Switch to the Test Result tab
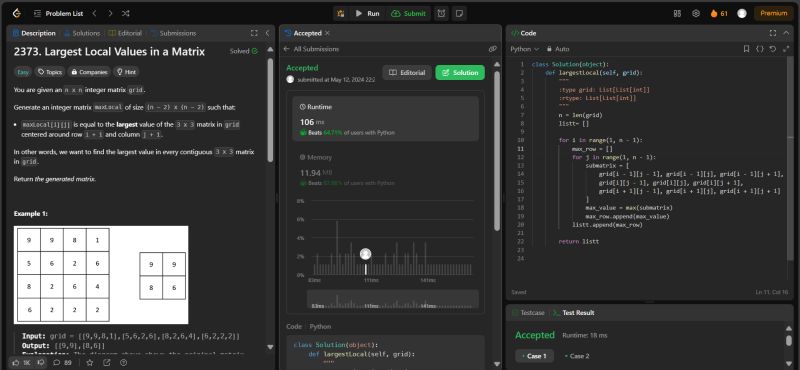800x370 pixels. (573, 312)
